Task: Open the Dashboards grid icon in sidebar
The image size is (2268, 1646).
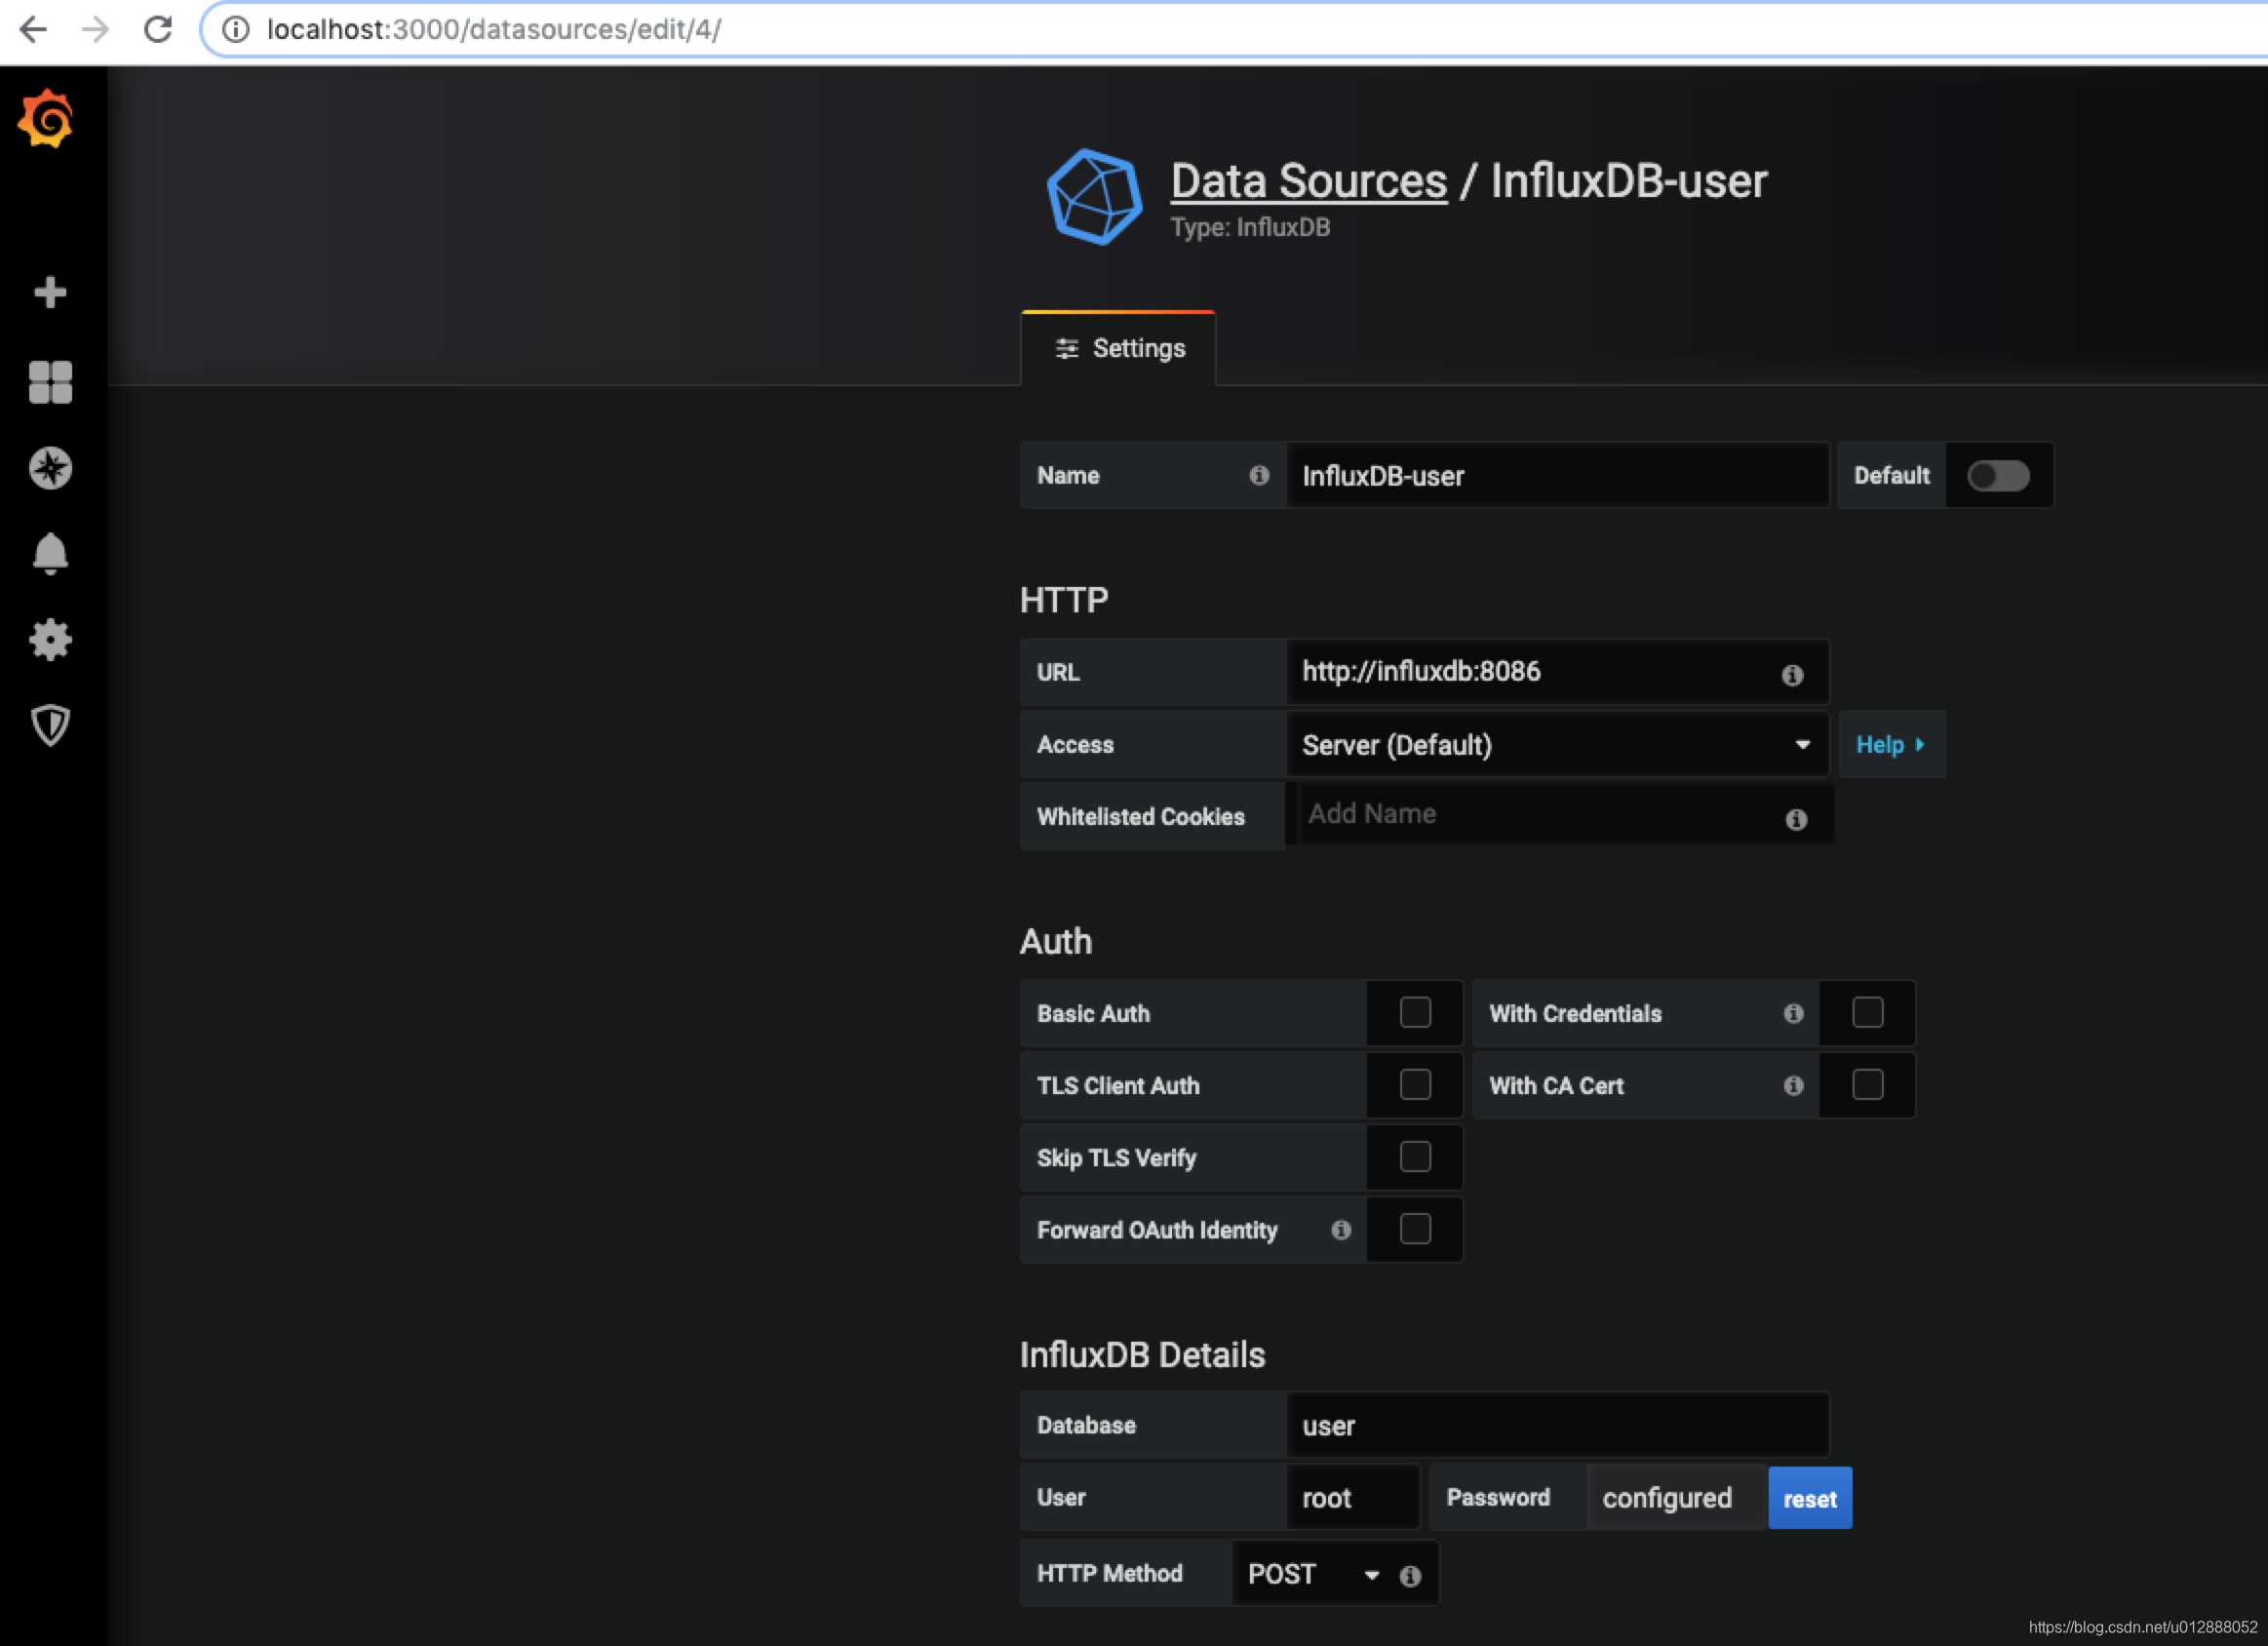Action: coord(50,382)
